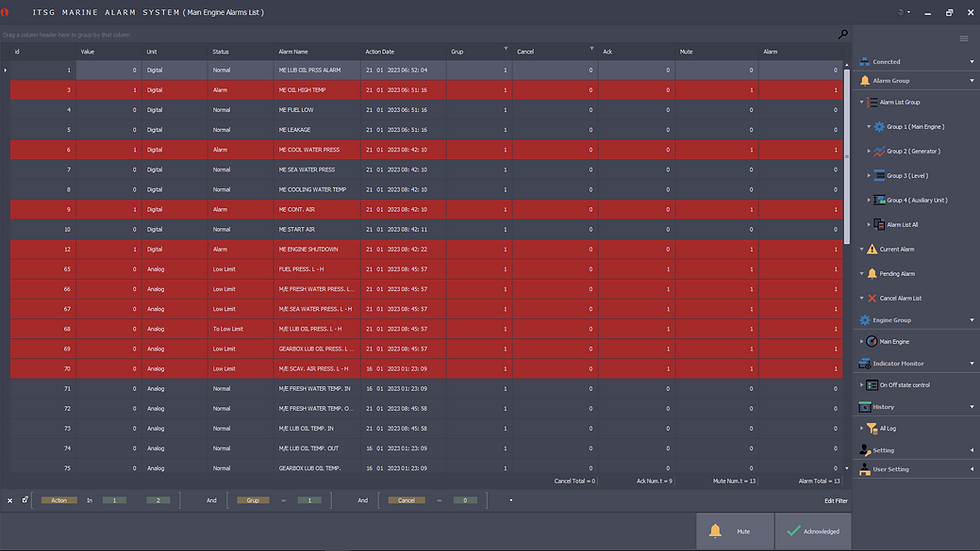The width and height of the screenshot is (980, 551).
Task: Click the Alarm List All icon
Action: [879, 224]
